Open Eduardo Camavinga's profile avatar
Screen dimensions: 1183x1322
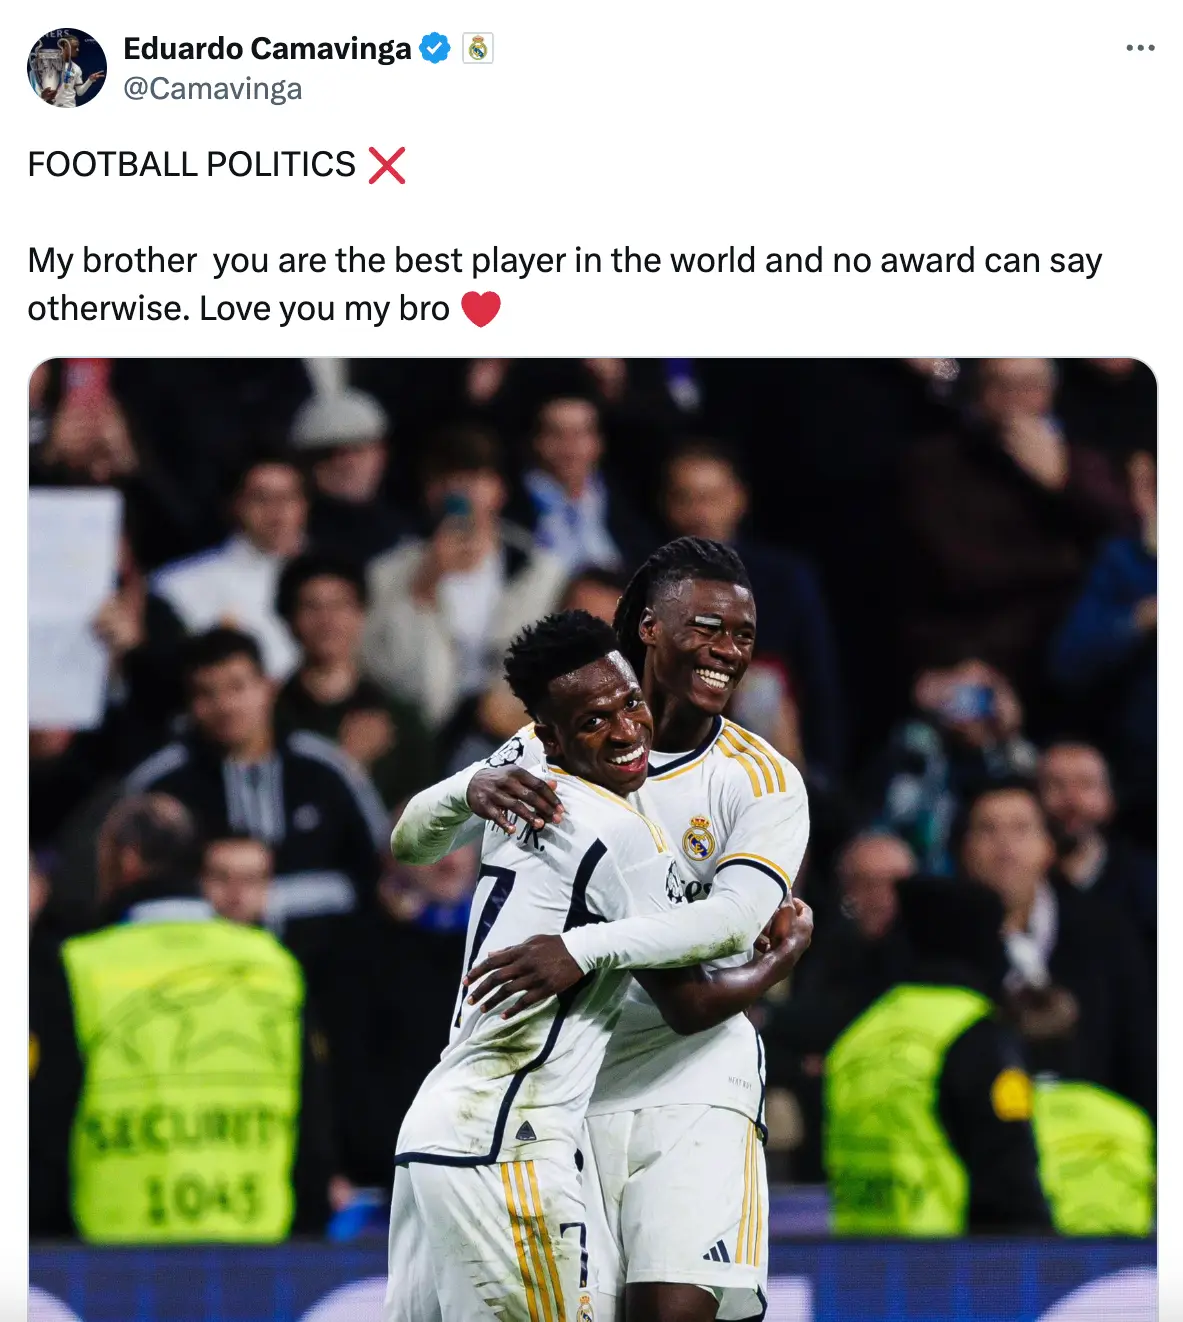coord(67,68)
